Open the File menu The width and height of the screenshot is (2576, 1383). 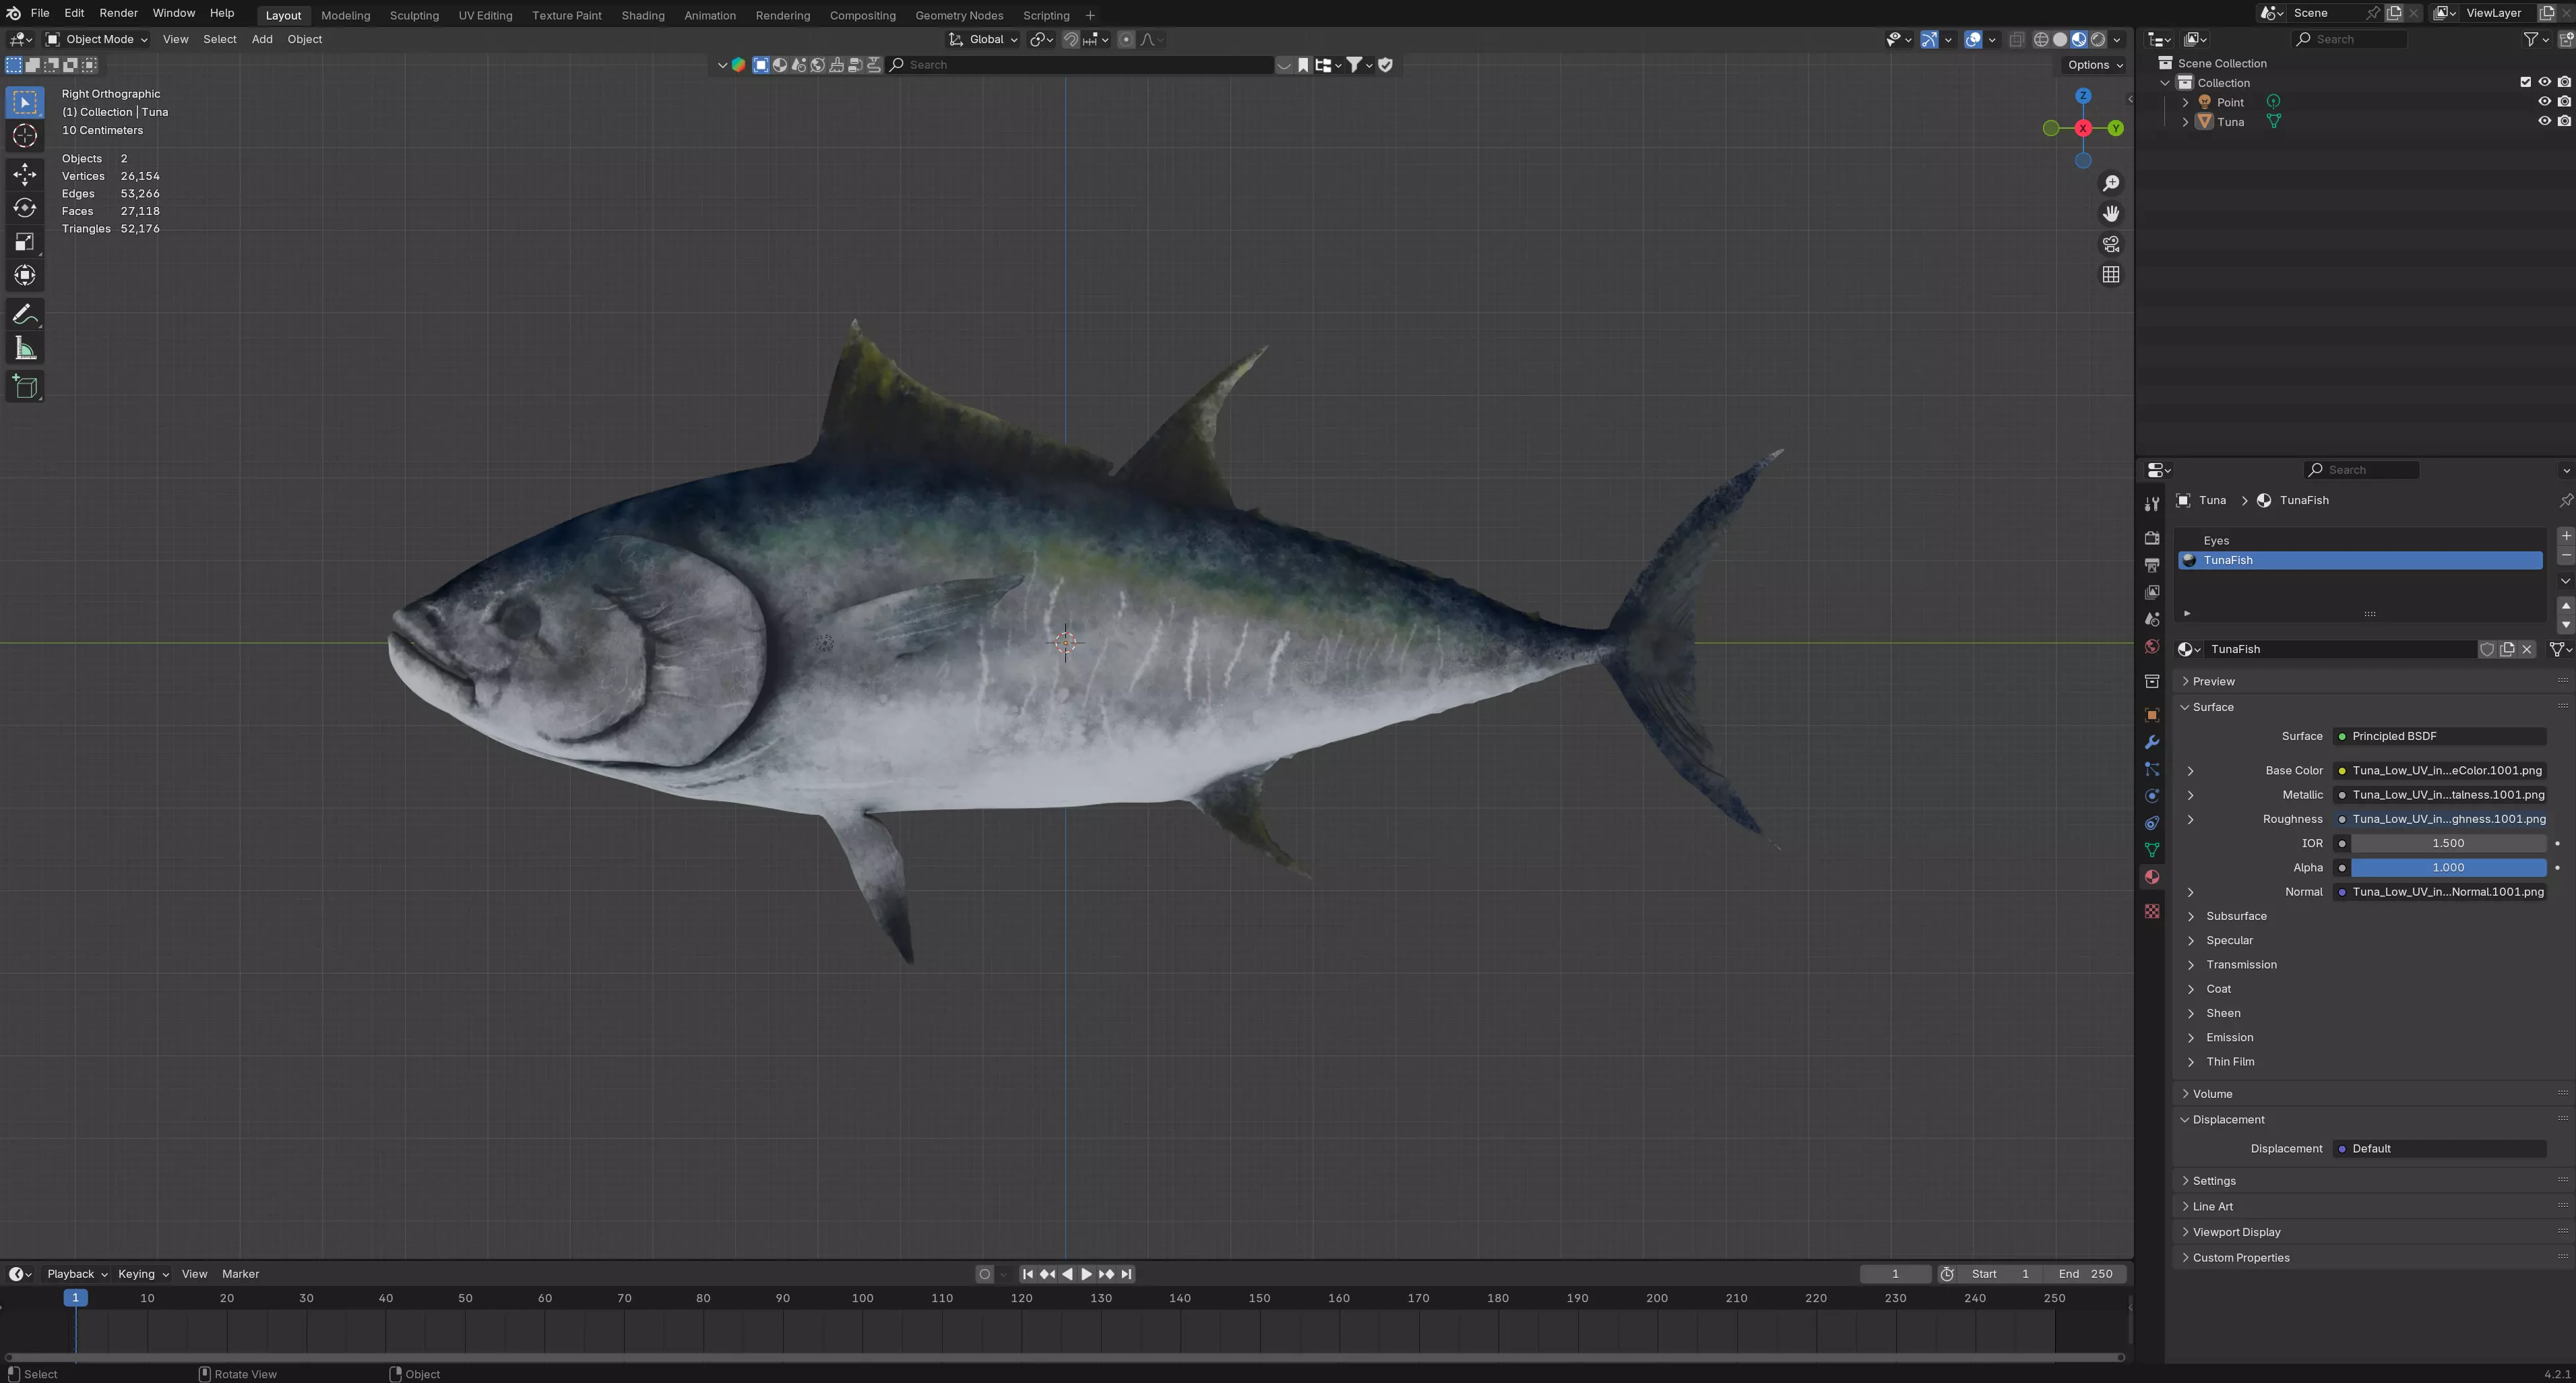(40, 13)
